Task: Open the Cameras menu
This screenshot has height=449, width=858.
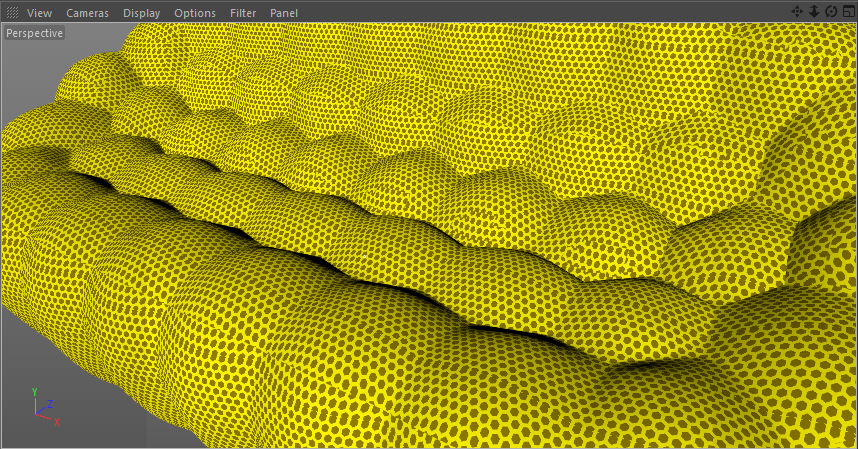Action: [x=88, y=13]
